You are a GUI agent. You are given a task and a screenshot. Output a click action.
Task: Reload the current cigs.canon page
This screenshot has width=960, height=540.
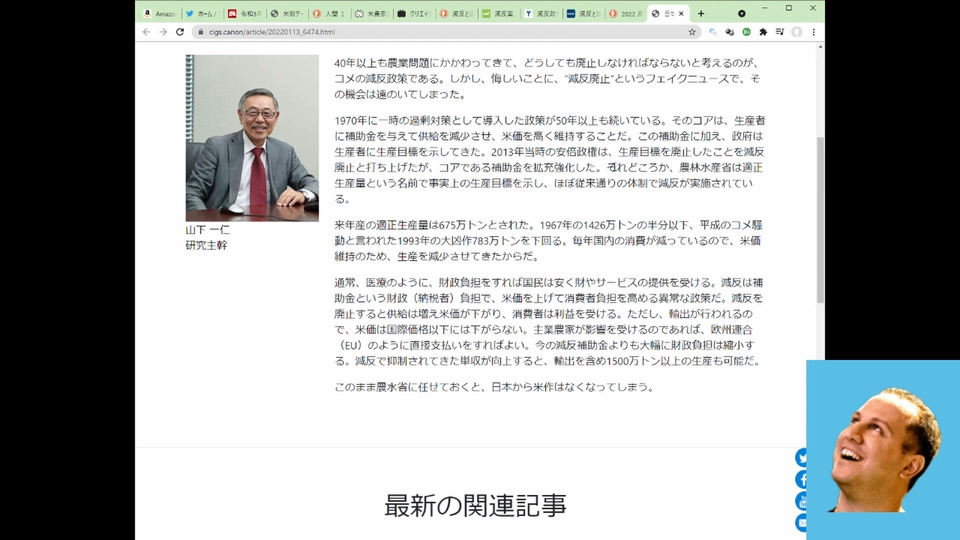180,32
